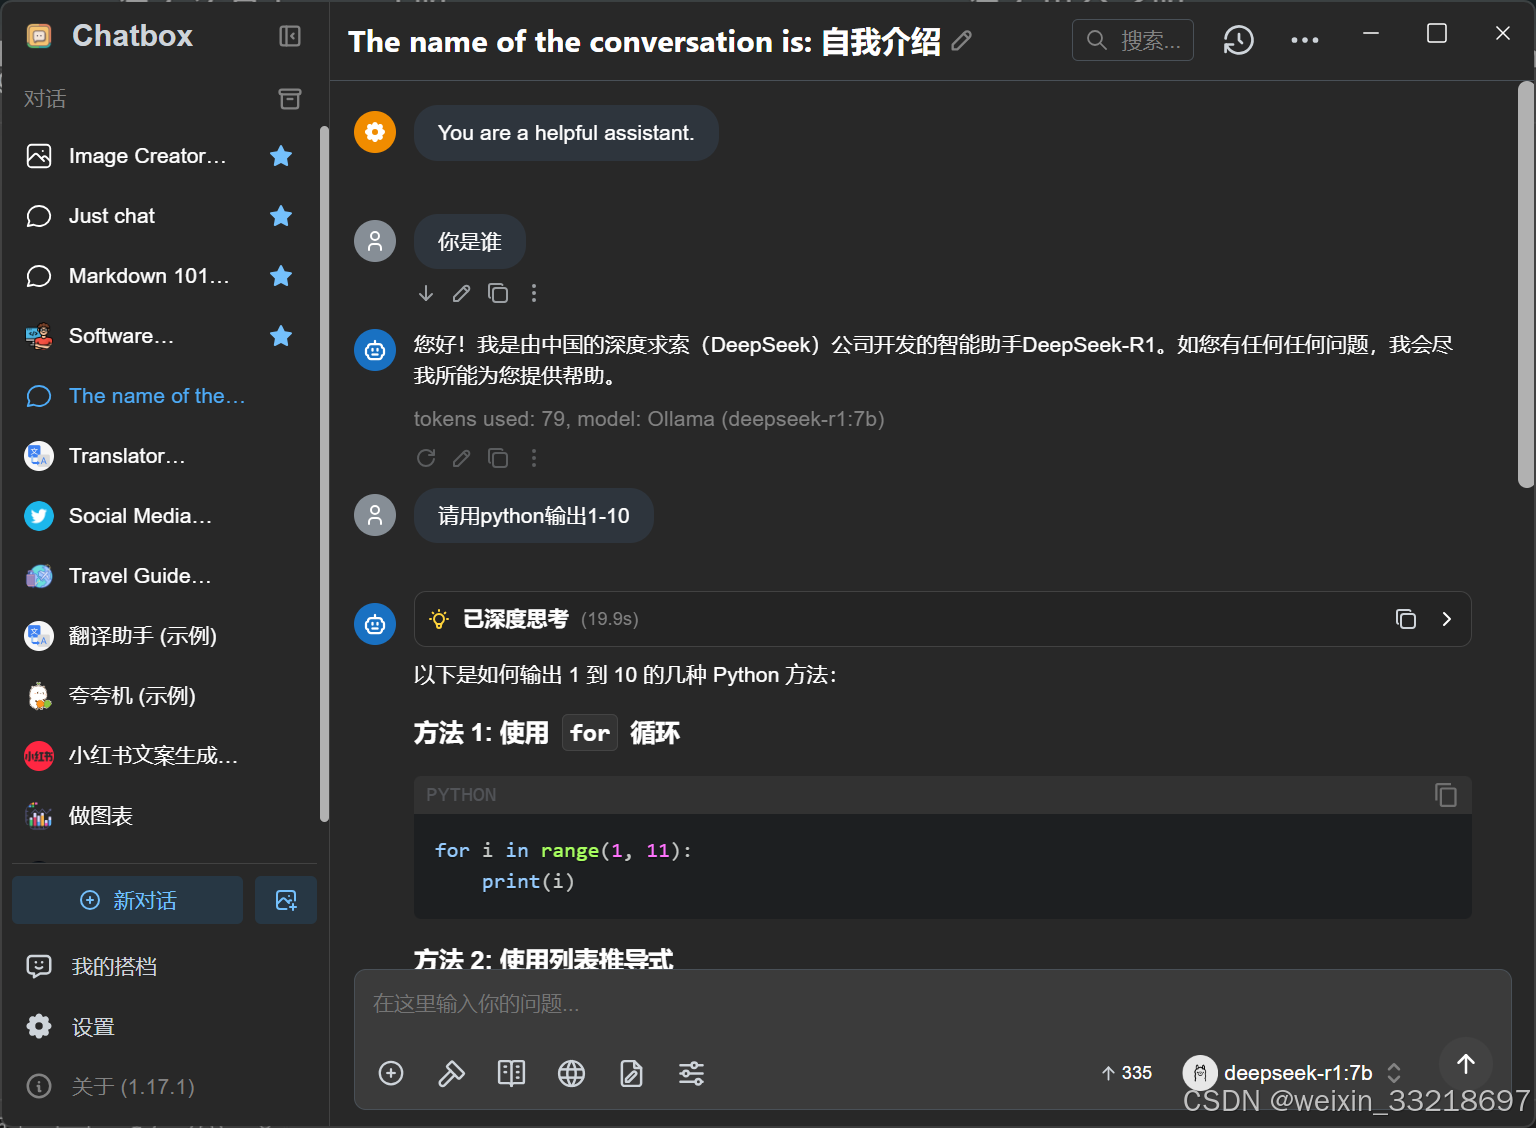Click the system prompt gear avatar
The width and height of the screenshot is (1536, 1128).
tap(375, 132)
